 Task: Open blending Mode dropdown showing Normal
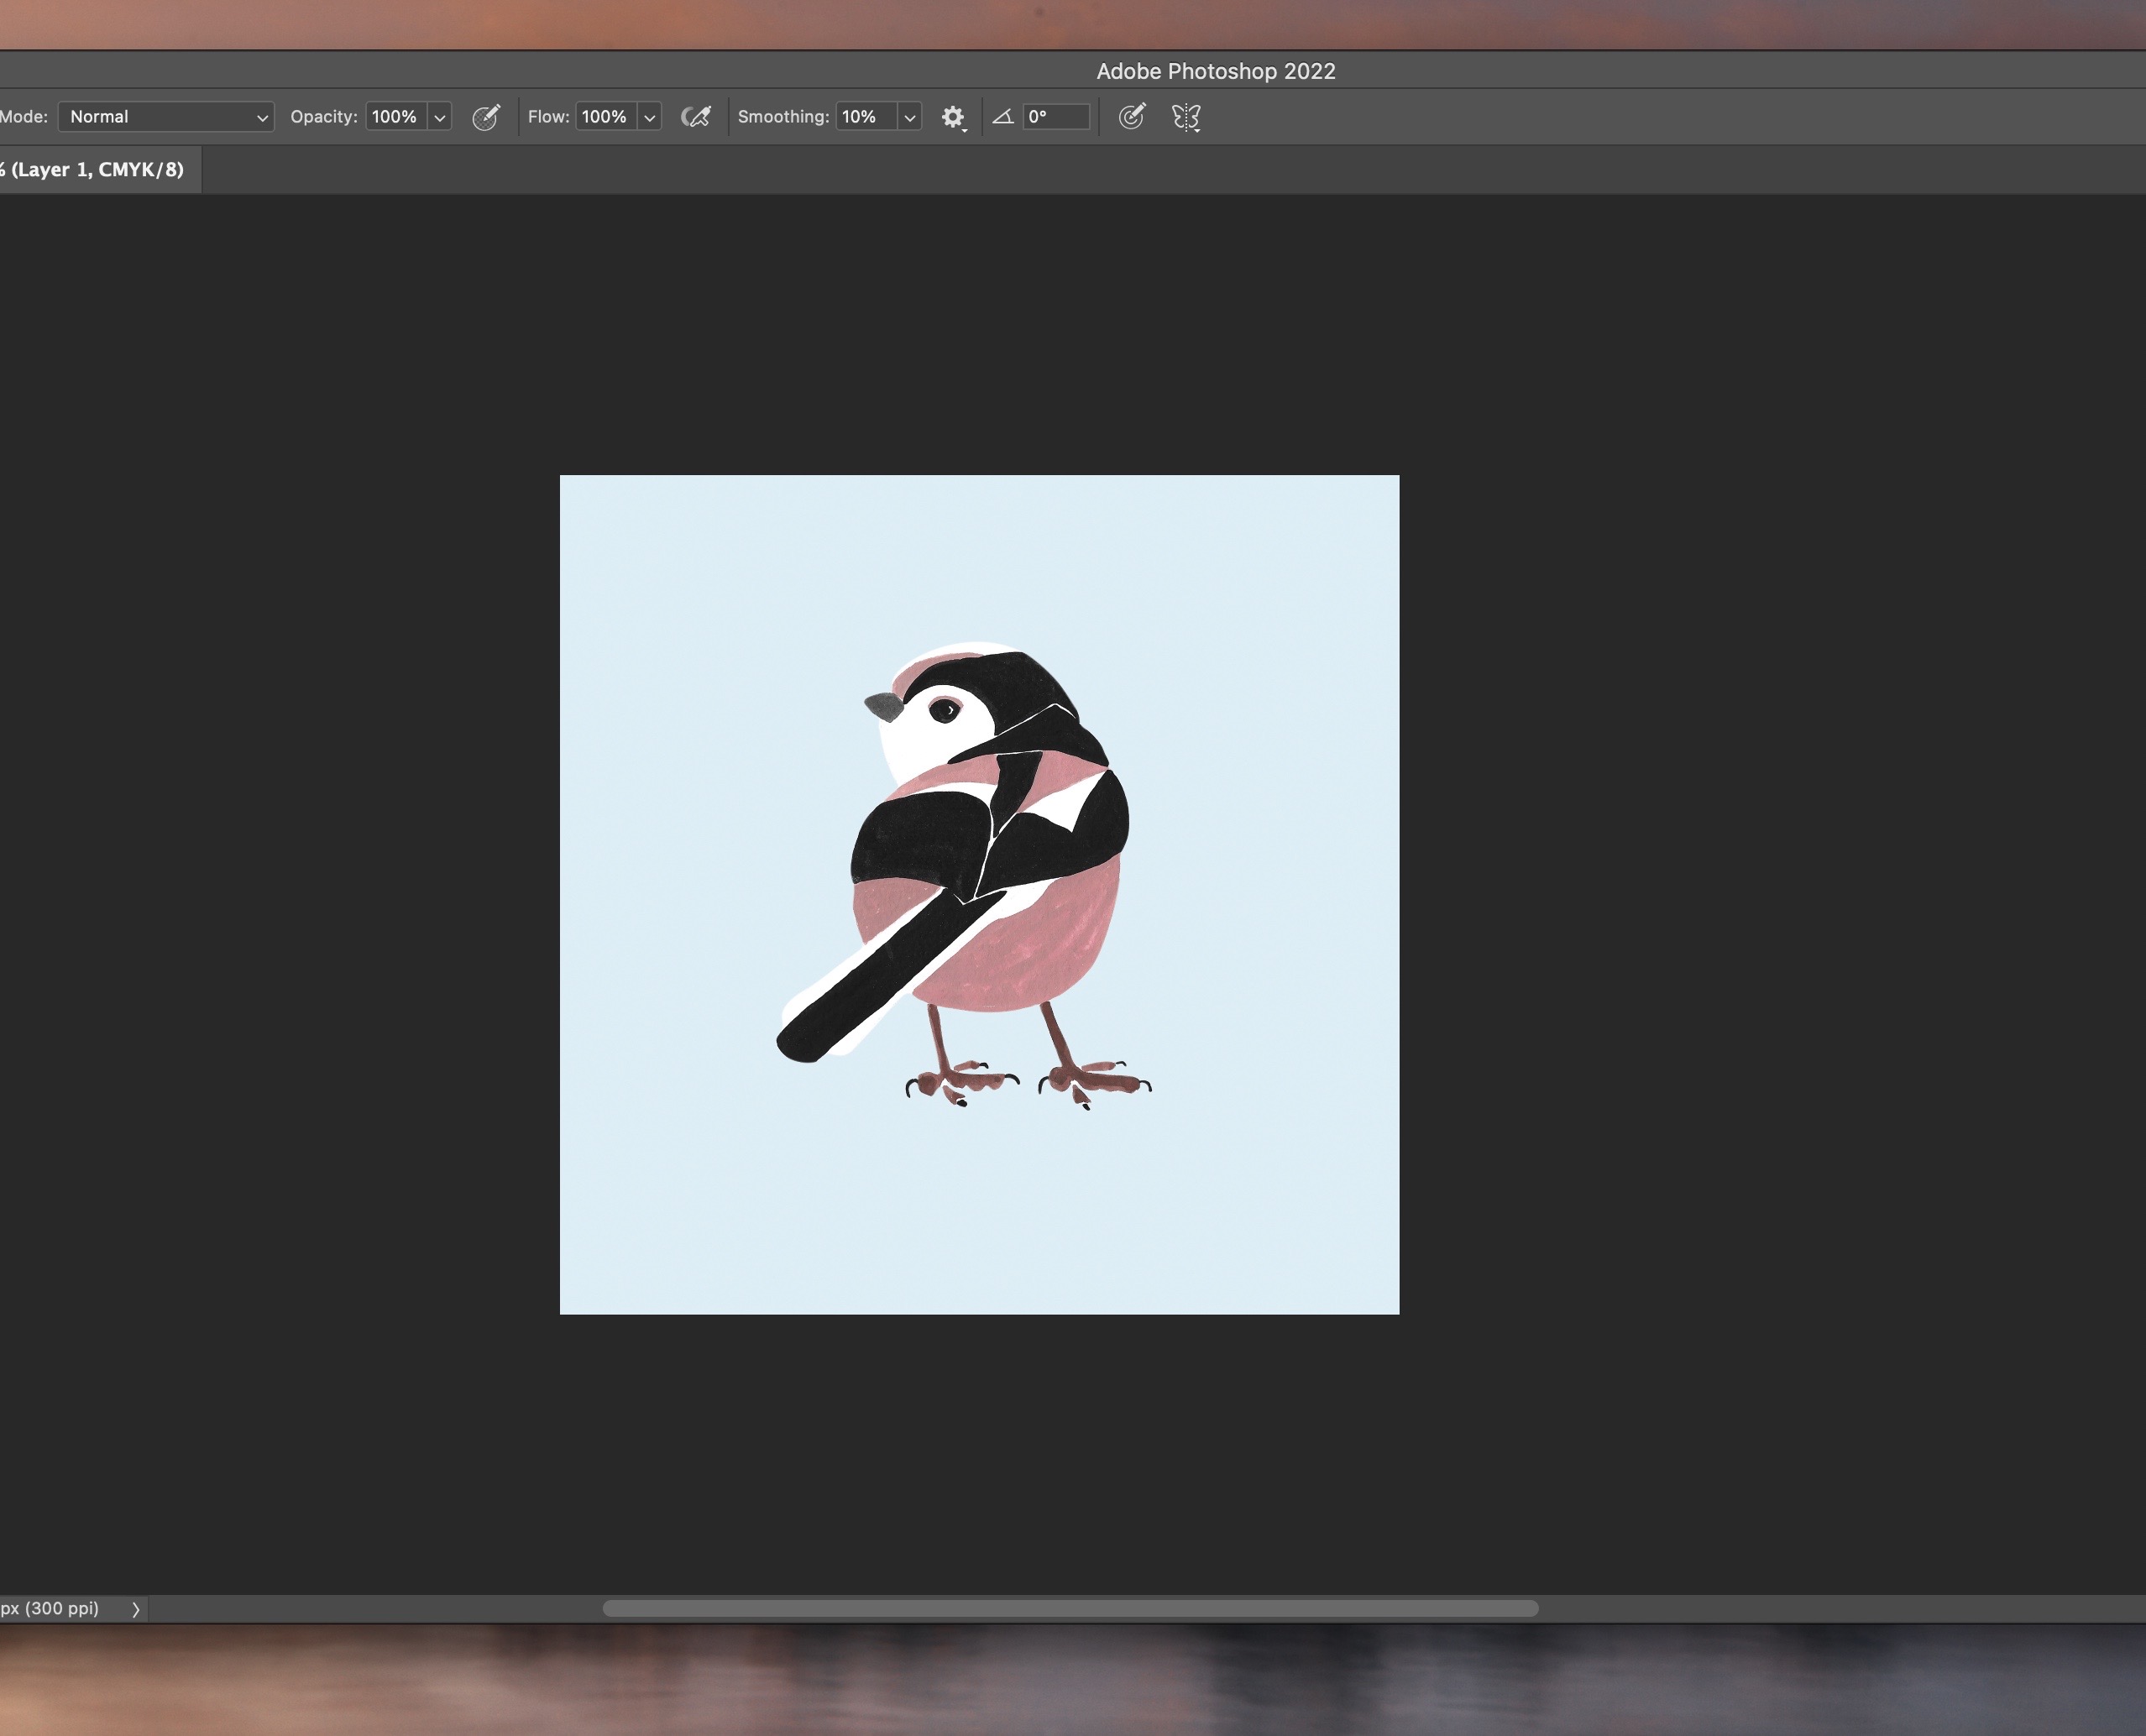[x=166, y=117]
